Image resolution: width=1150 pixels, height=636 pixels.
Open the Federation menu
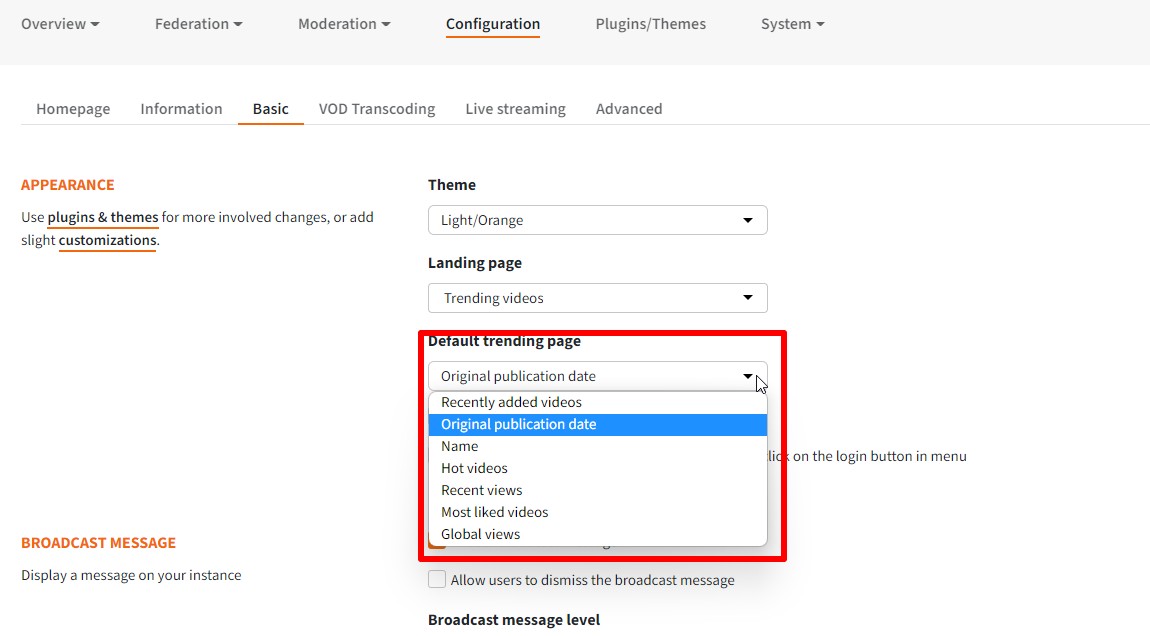tap(198, 23)
